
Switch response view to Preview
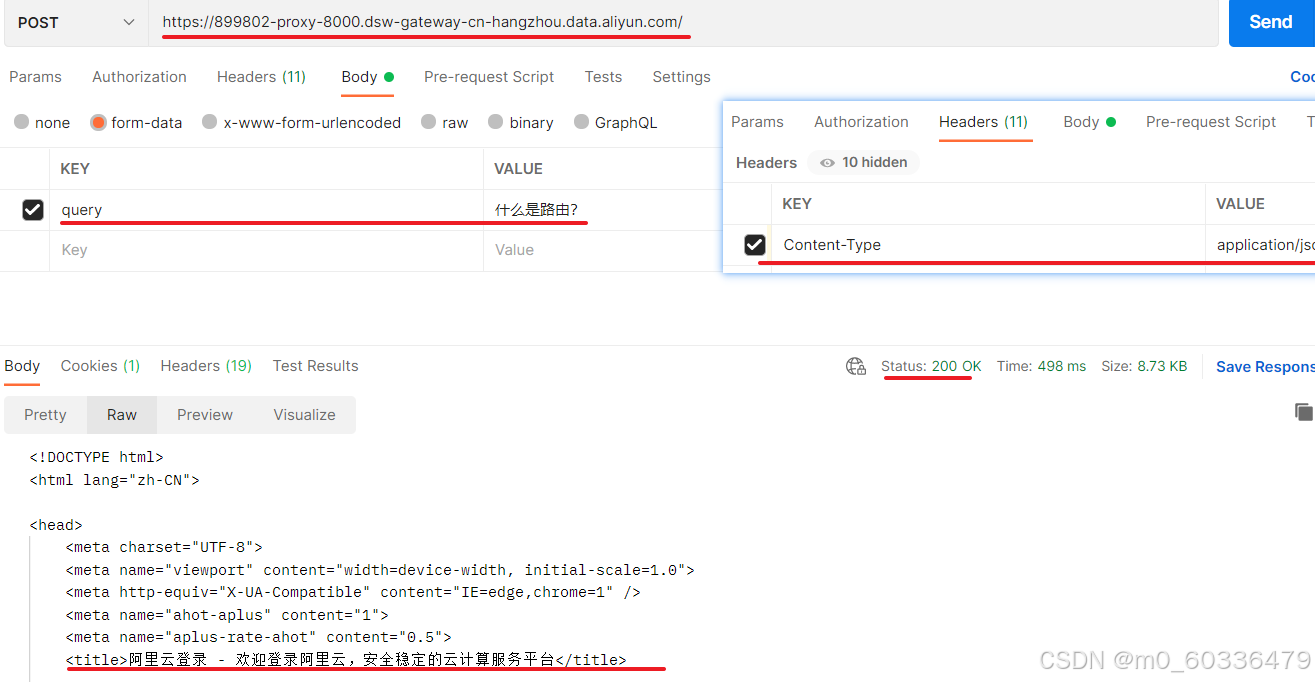(205, 415)
